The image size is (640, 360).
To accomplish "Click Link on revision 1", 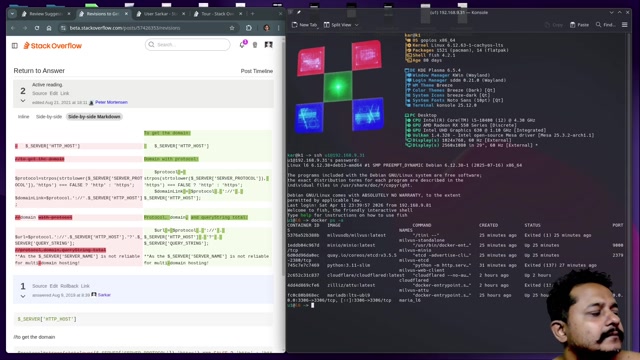I will tap(85, 286).
